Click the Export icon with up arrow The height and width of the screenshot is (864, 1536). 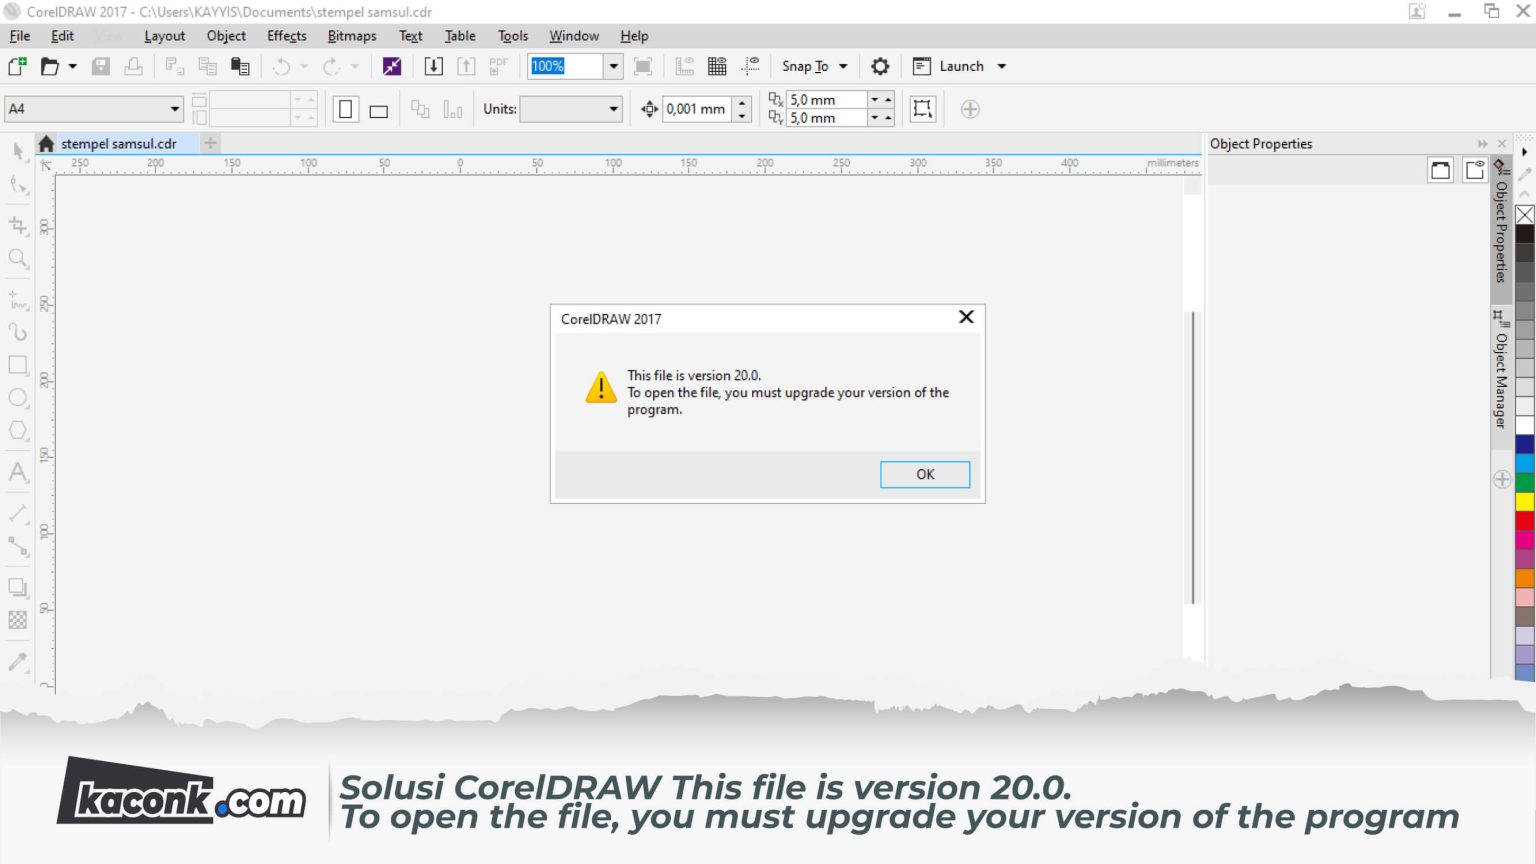click(x=466, y=66)
